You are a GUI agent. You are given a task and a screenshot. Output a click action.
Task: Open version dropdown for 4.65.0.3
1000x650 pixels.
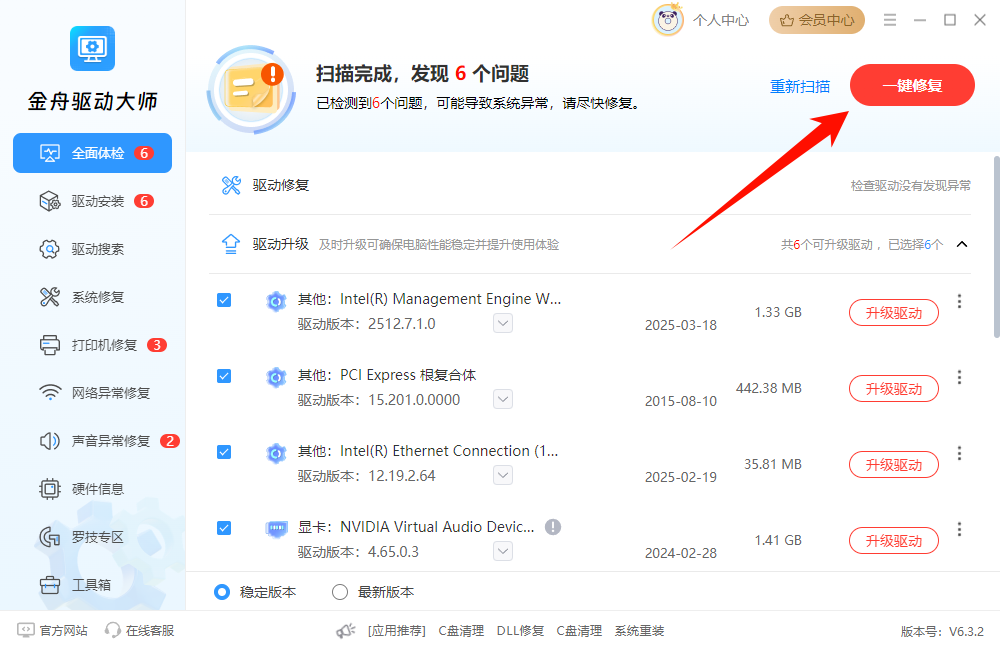503,551
